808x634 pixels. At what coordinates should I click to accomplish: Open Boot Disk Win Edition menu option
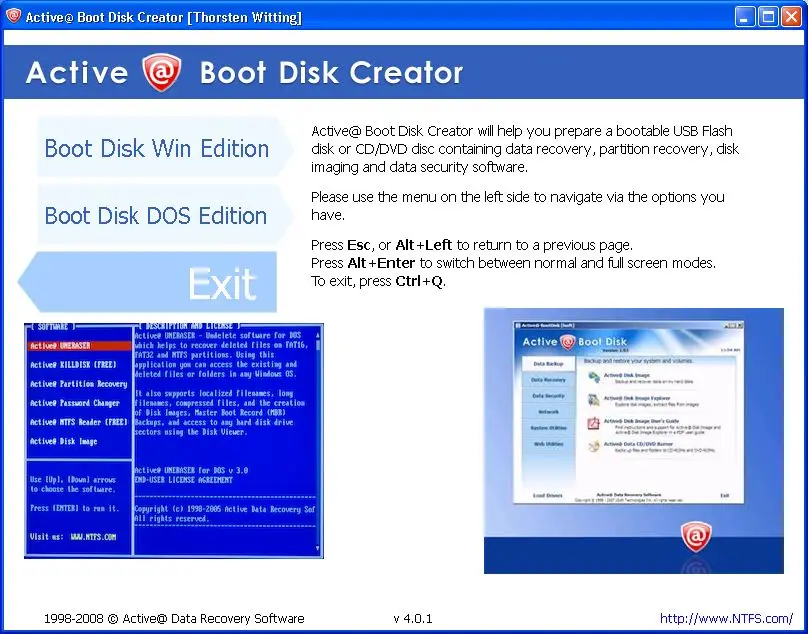165,147
